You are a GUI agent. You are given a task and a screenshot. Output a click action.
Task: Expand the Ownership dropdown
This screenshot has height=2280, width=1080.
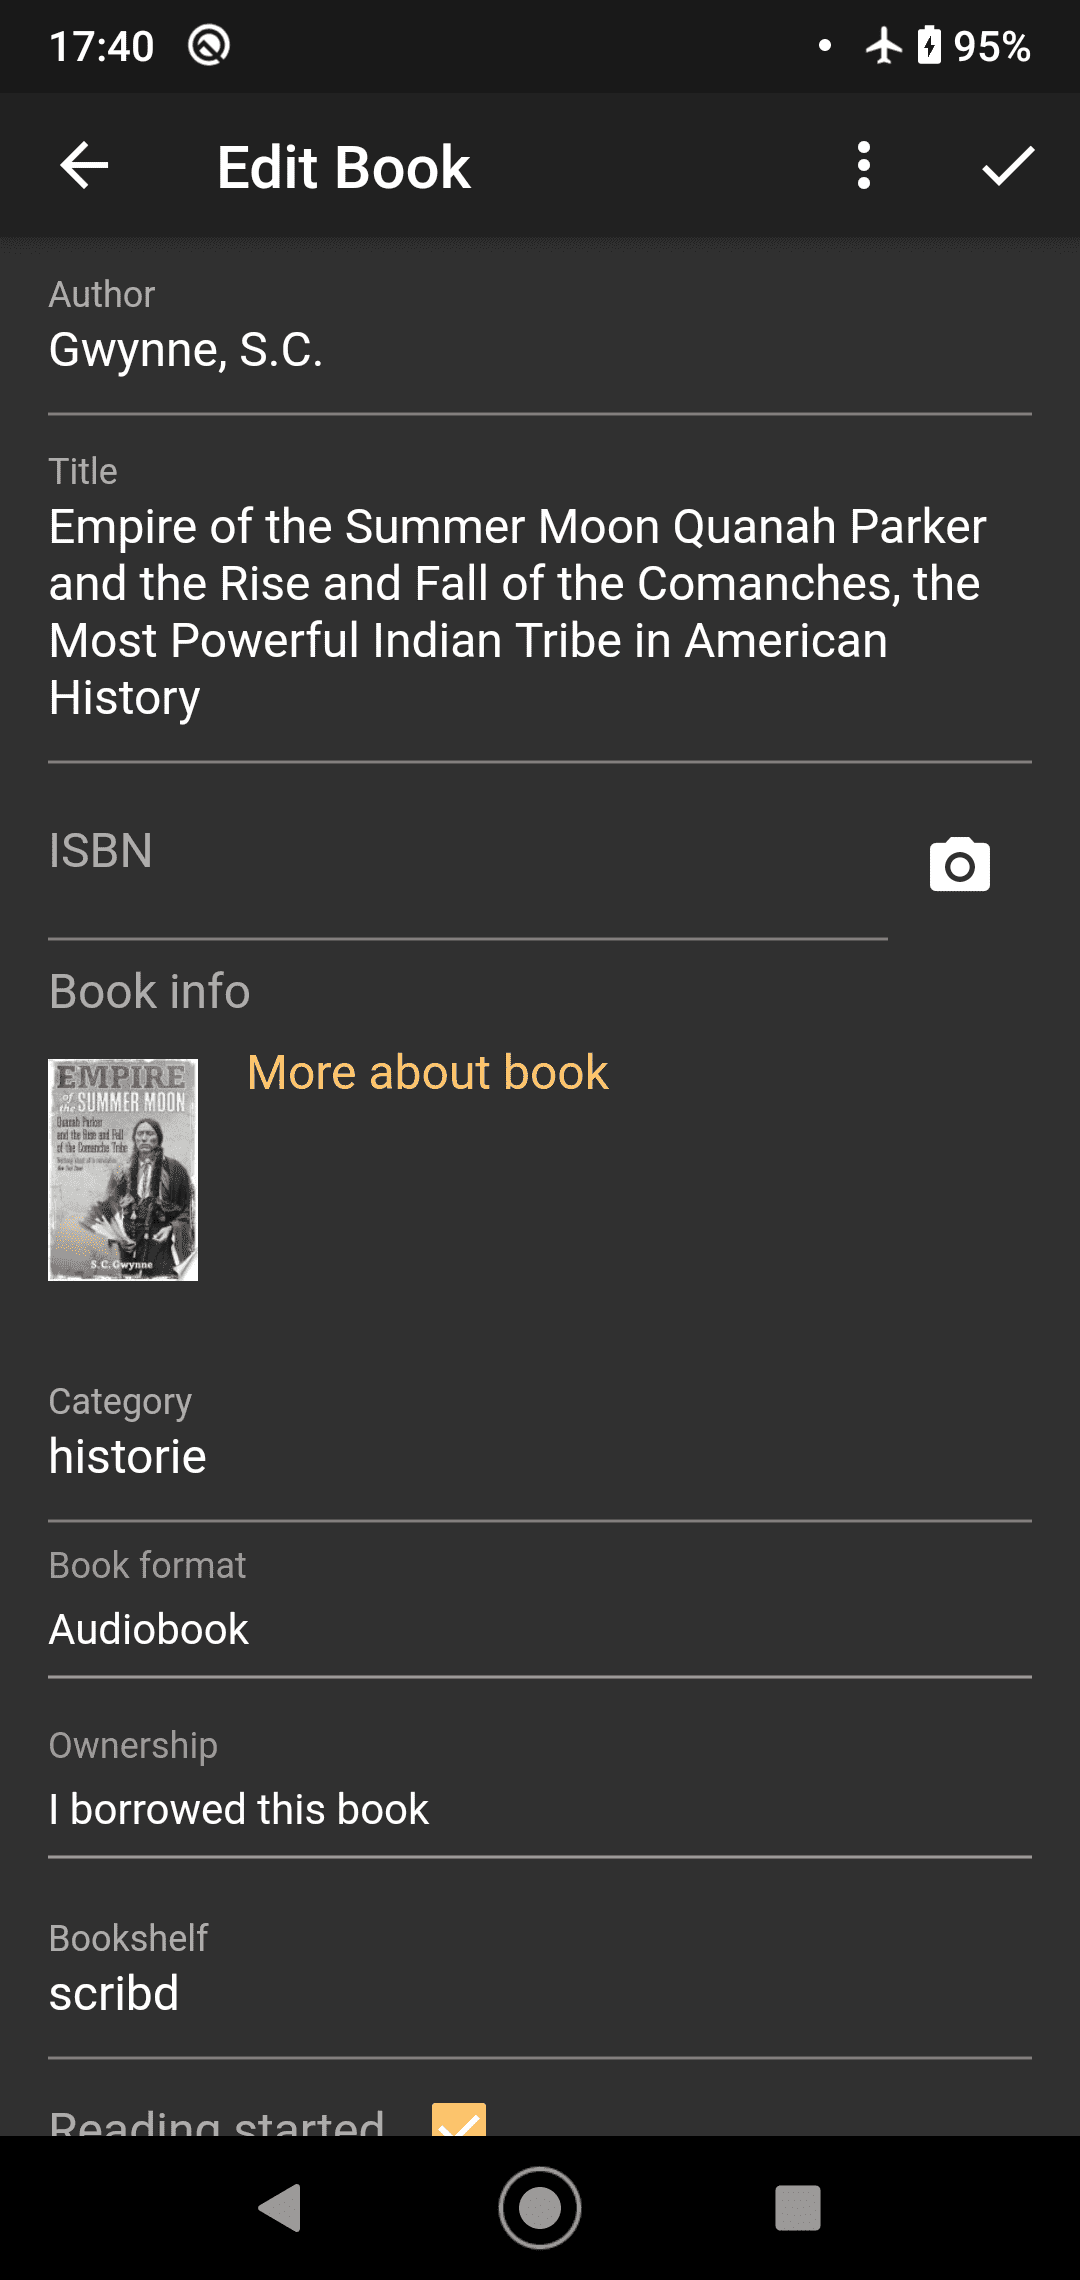pos(540,1809)
